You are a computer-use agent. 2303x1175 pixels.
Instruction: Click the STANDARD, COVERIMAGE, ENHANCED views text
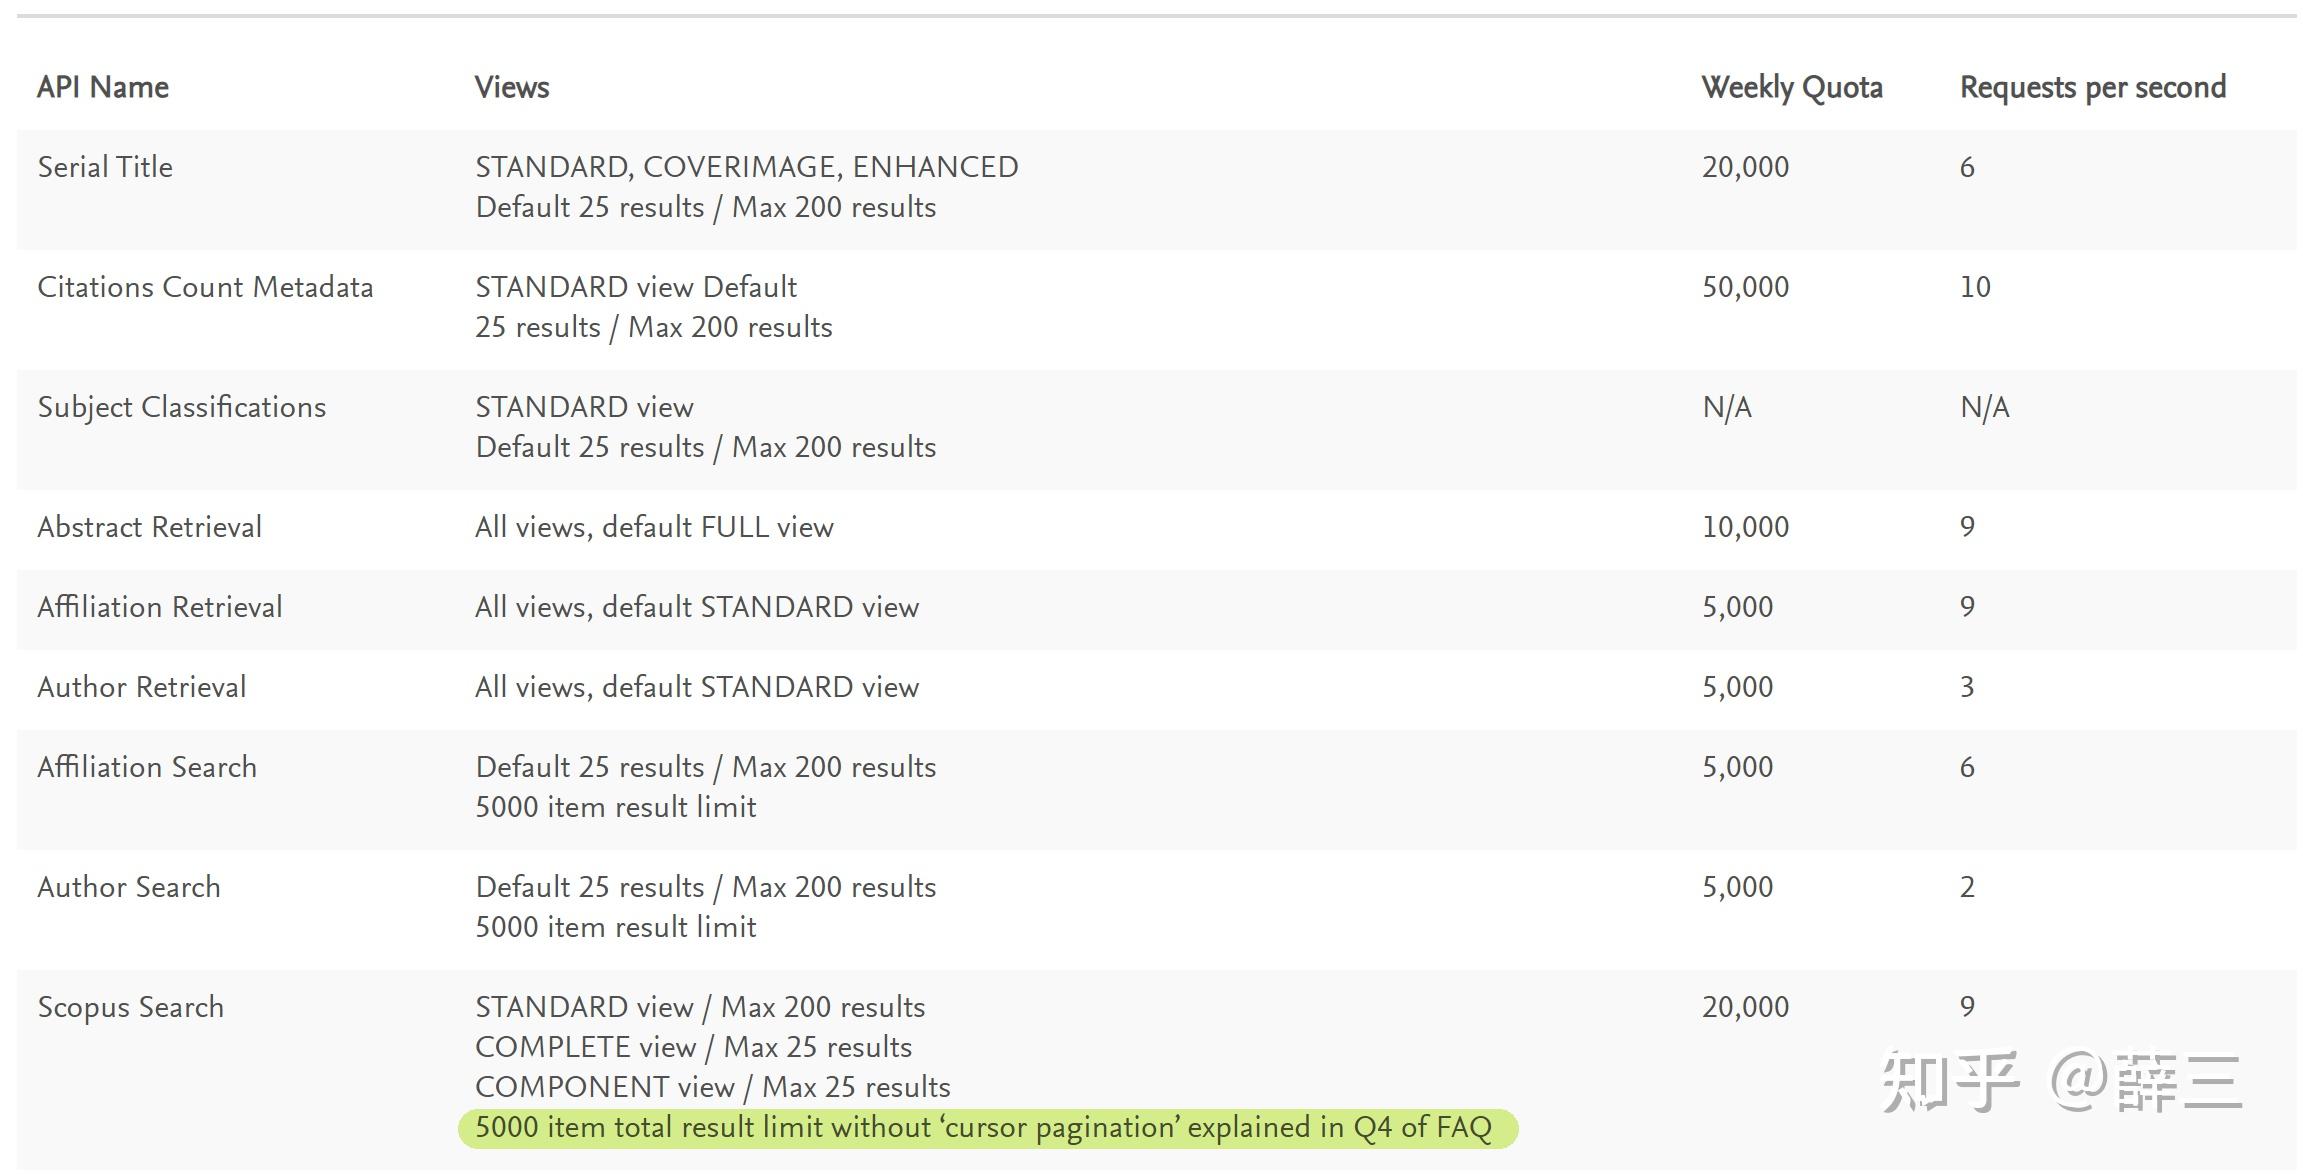747,167
